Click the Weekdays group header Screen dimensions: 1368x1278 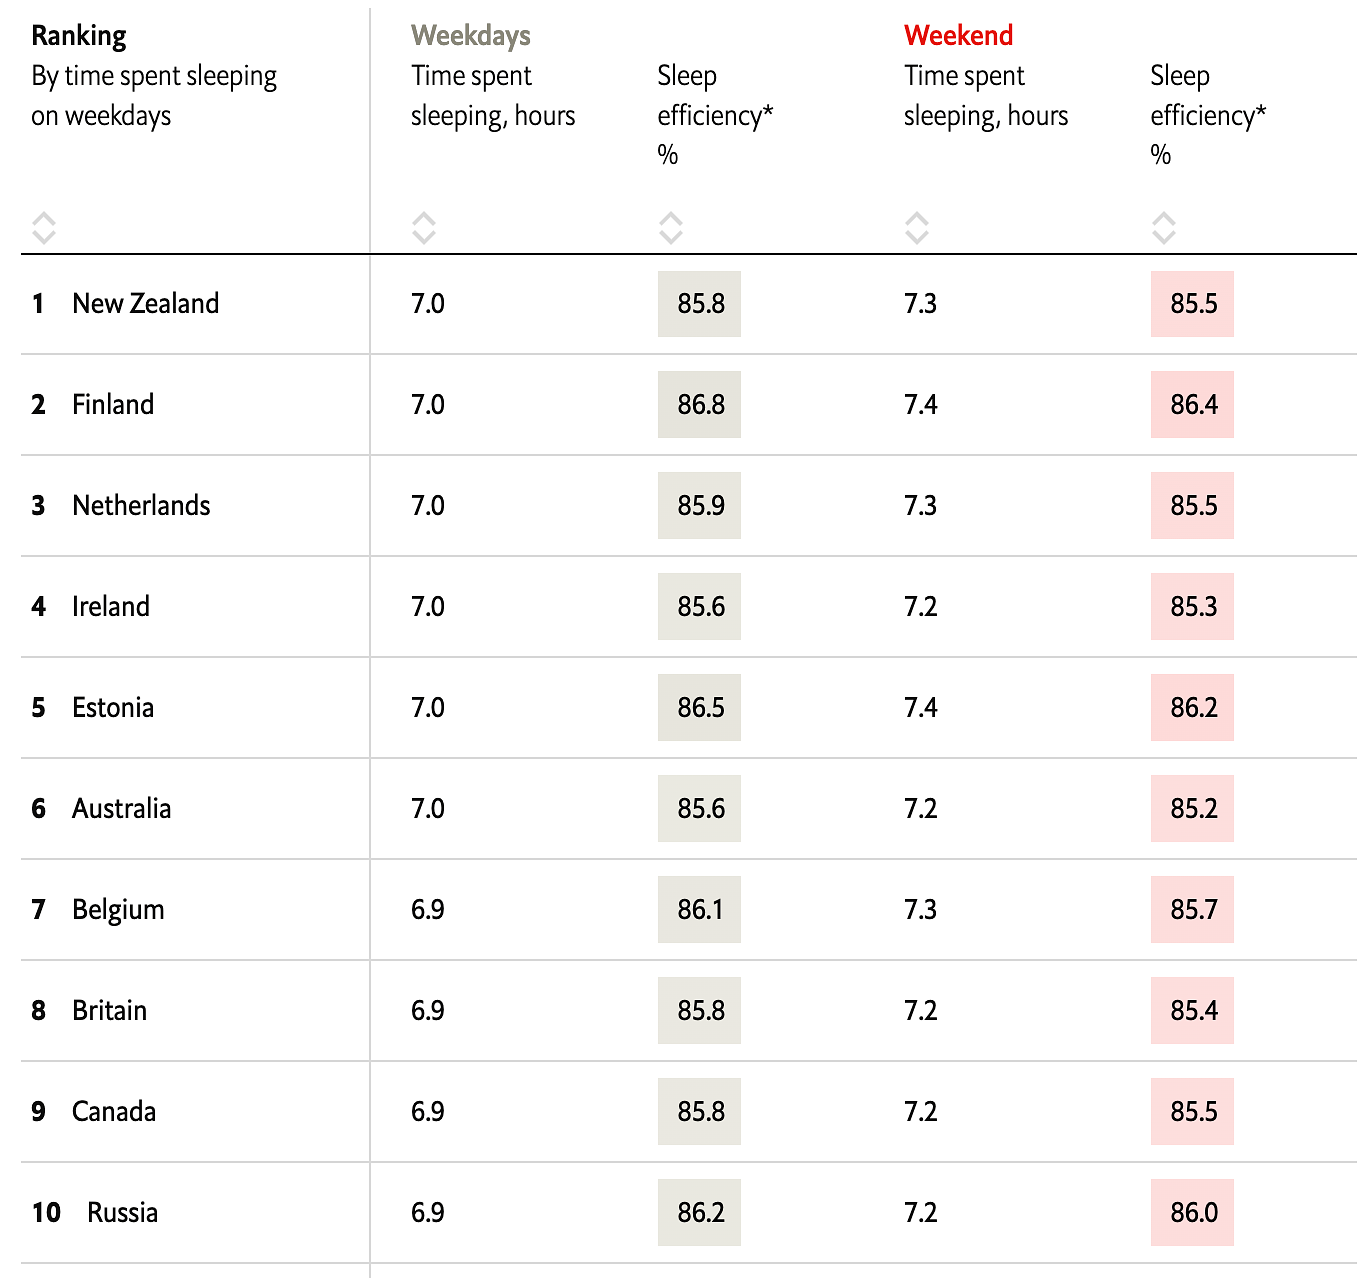pyautogui.click(x=470, y=36)
